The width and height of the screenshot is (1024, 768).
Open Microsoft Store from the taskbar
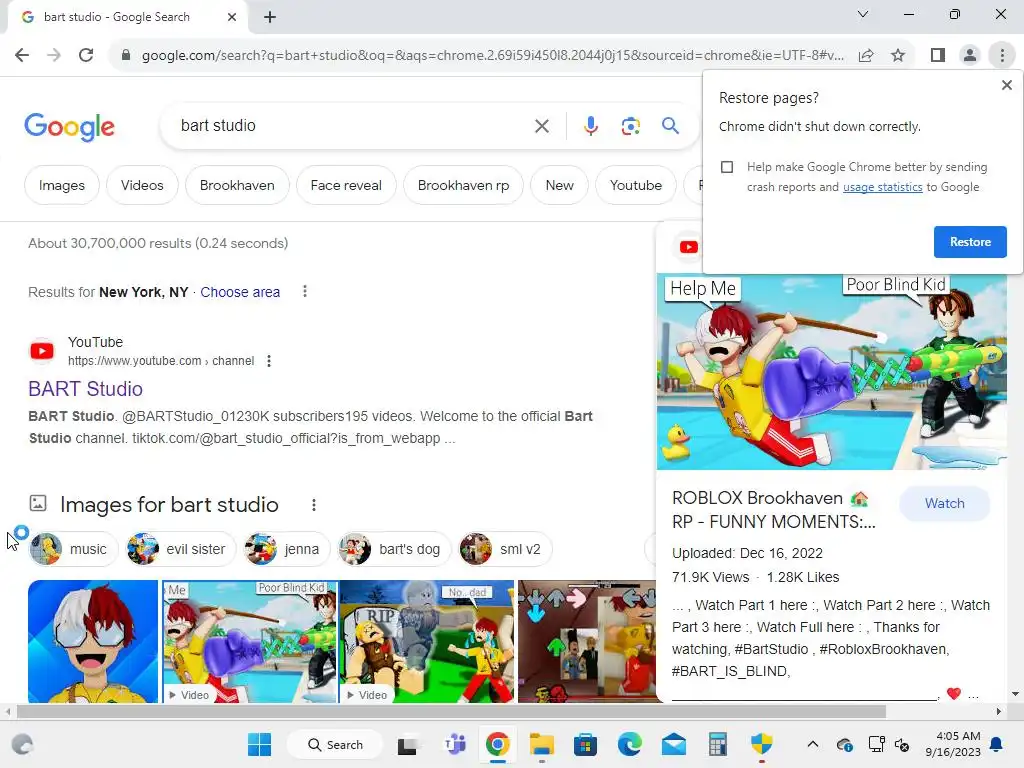[x=585, y=744]
